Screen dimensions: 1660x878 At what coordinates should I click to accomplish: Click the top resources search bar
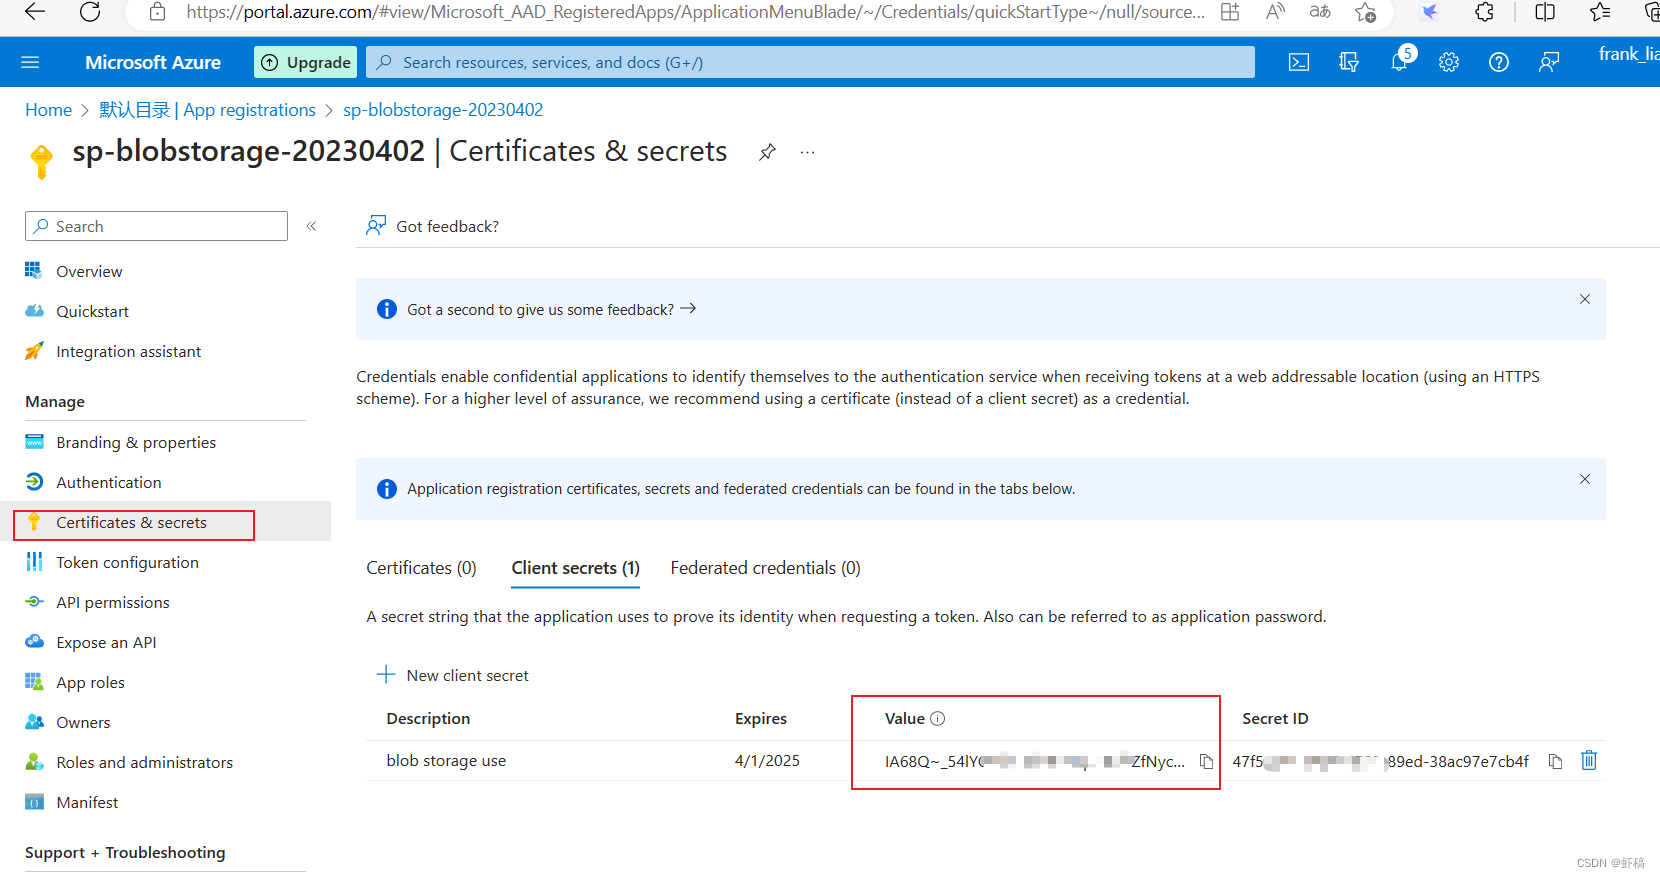pyautogui.click(x=810, y=62)
